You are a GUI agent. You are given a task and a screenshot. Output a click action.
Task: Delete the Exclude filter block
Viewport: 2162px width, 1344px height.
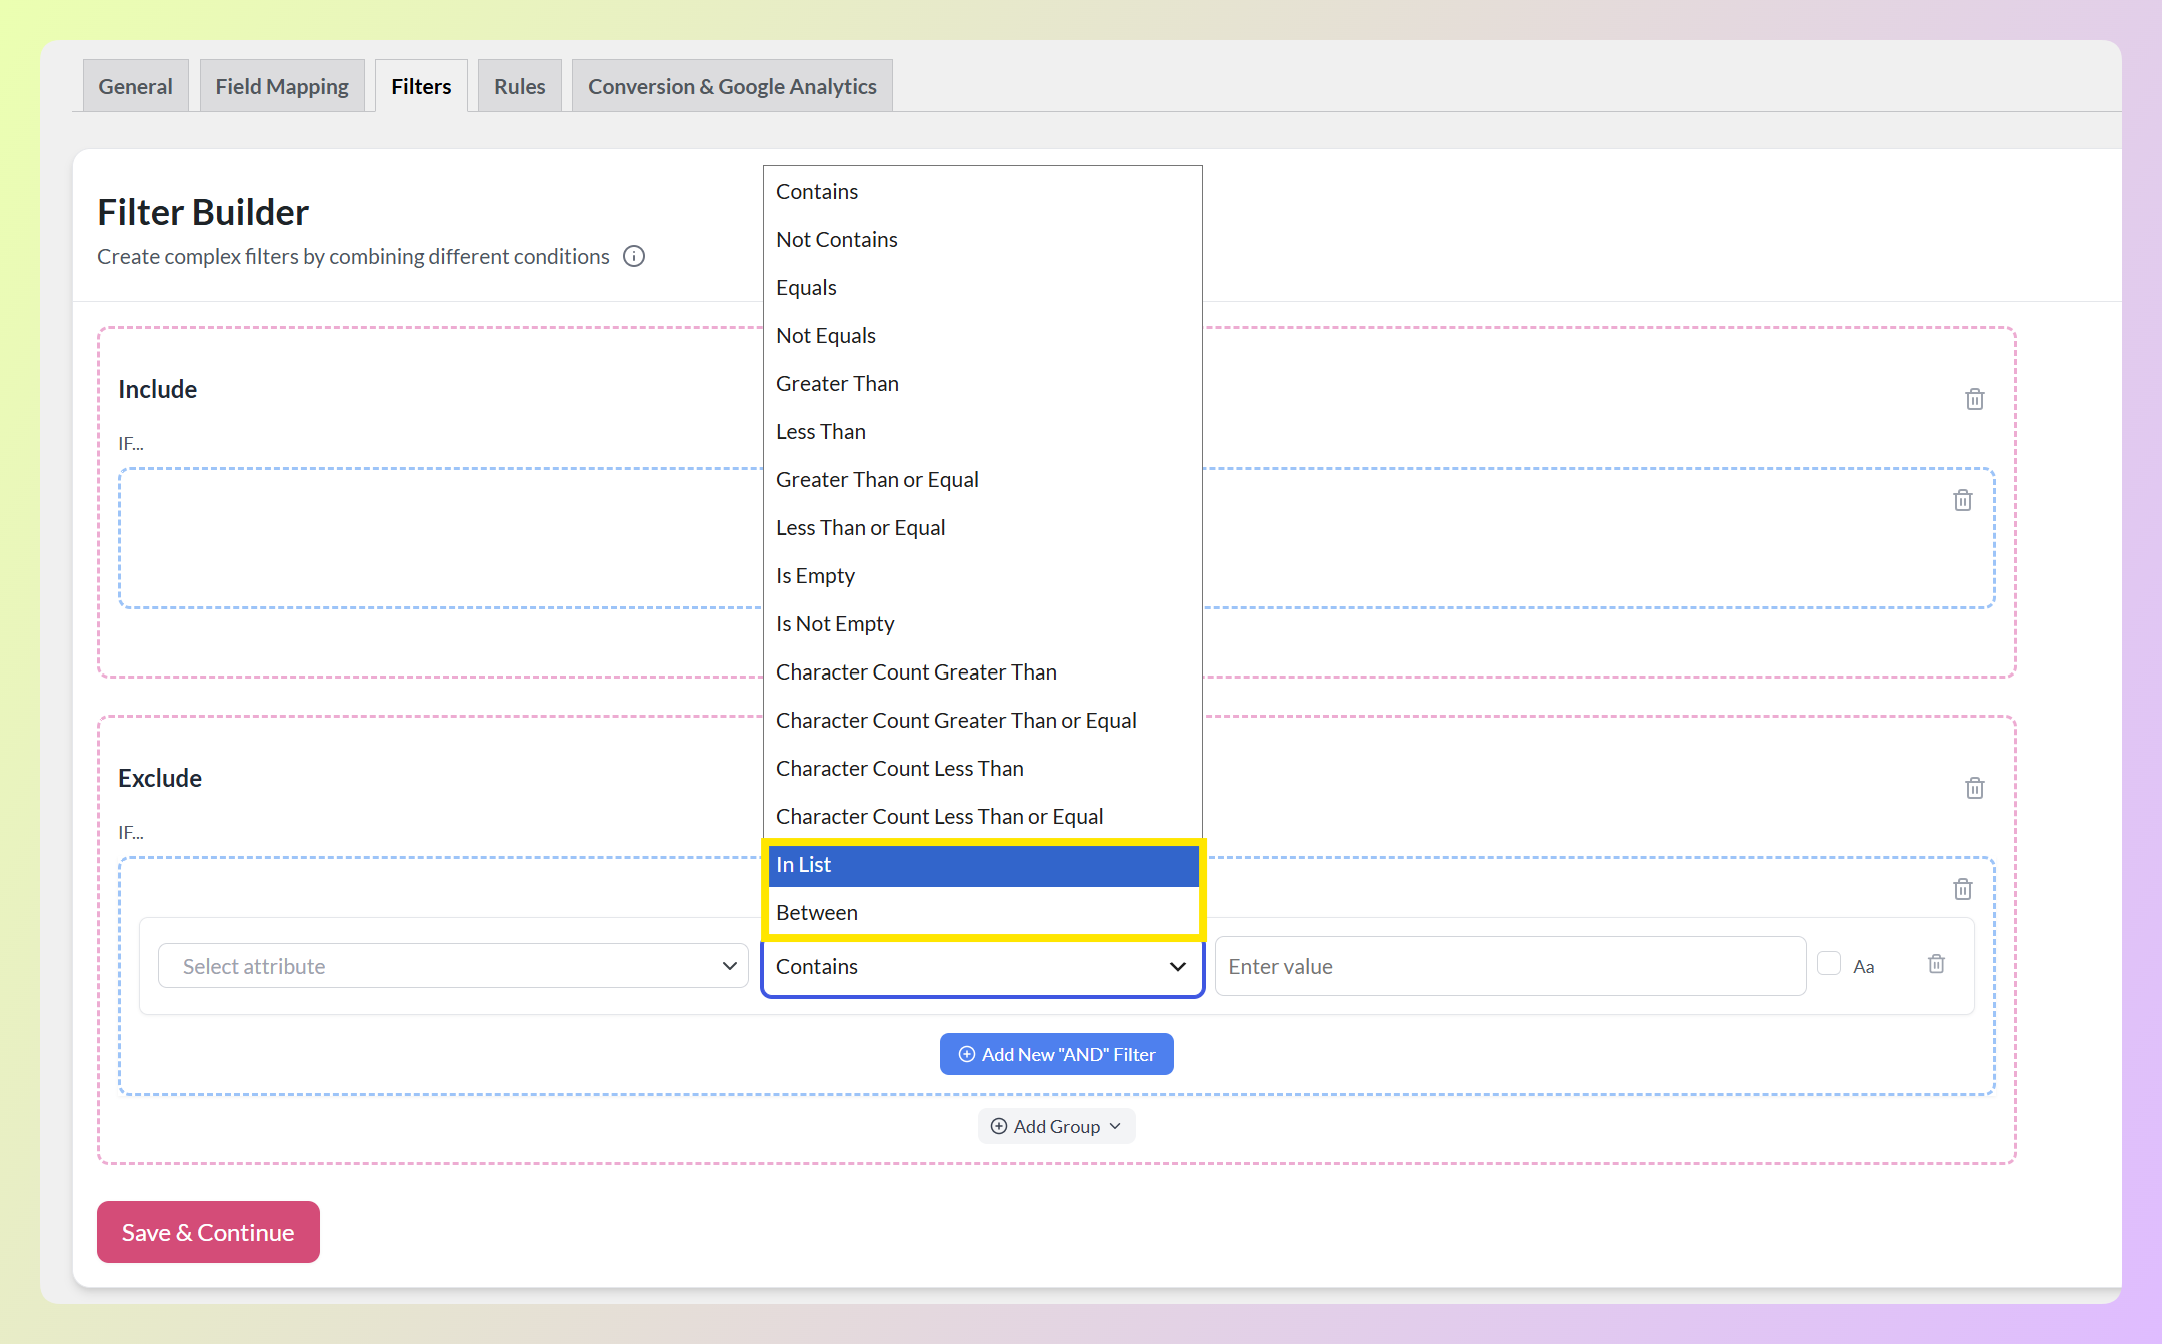(1975, 788)
